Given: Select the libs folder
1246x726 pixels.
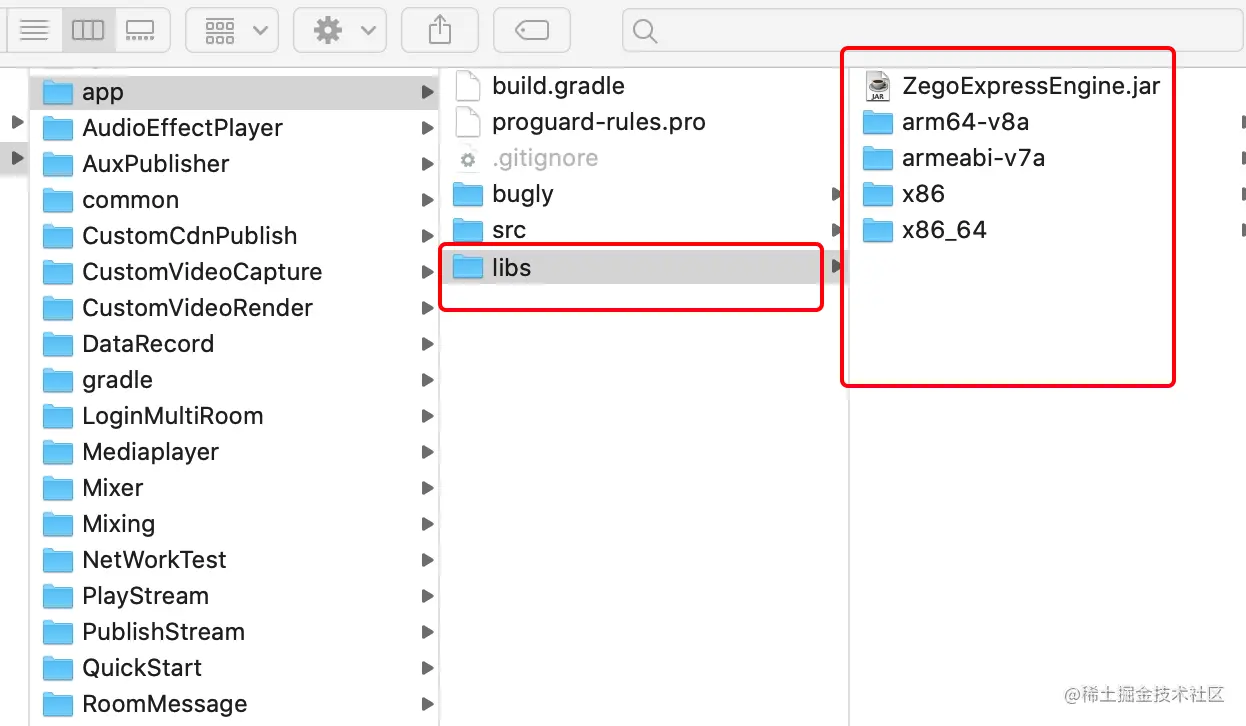Looking at the screenshot, I should [x=645, y=267].
